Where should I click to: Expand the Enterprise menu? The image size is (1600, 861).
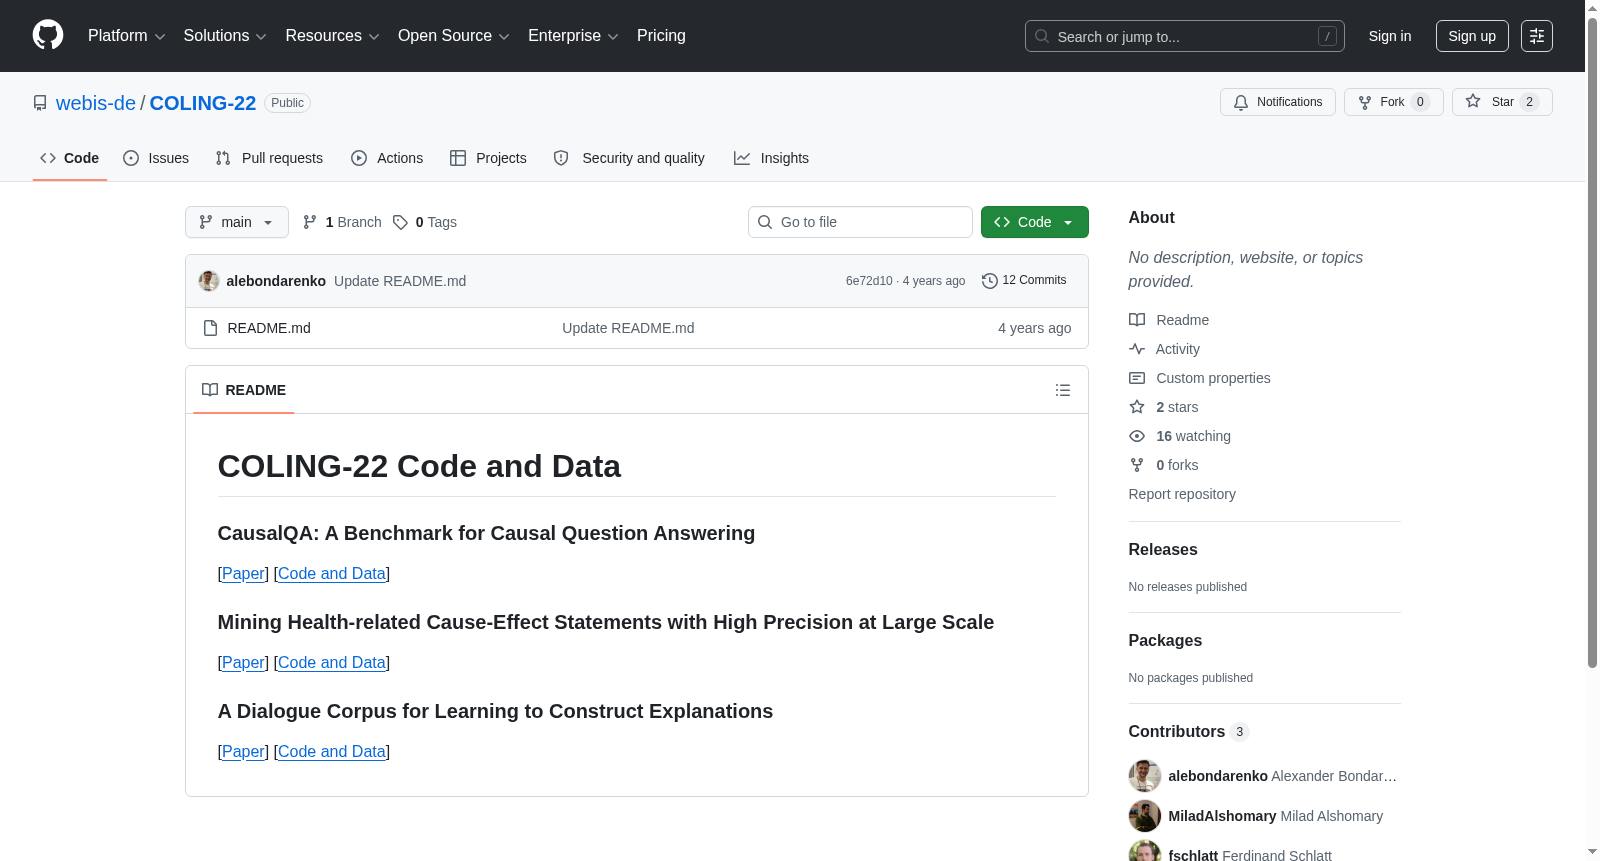(x=573, y=36)
